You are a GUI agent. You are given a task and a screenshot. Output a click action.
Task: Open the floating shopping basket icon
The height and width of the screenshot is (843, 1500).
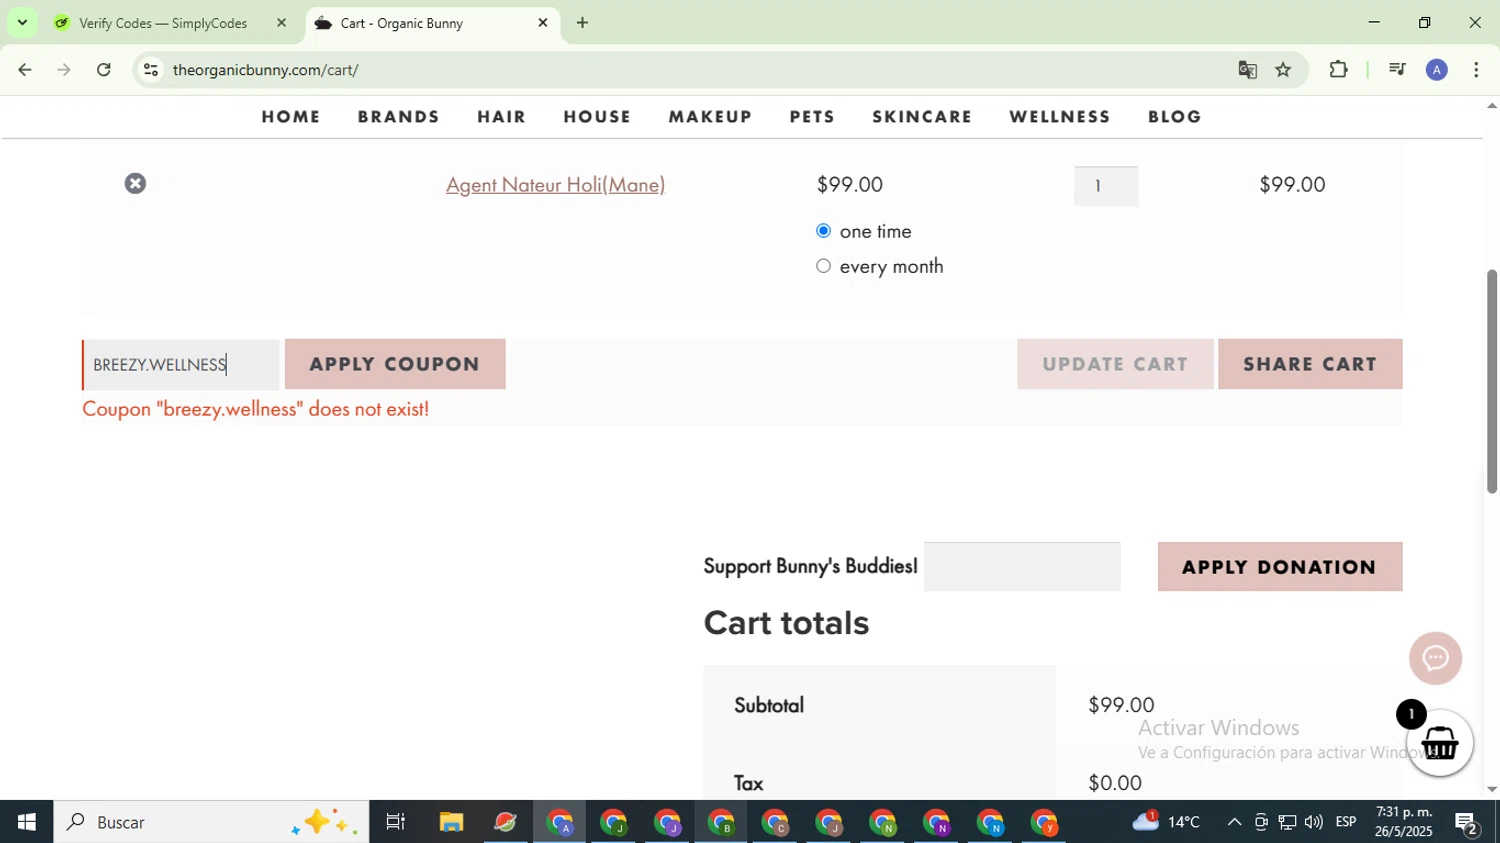coord(1440,743)
